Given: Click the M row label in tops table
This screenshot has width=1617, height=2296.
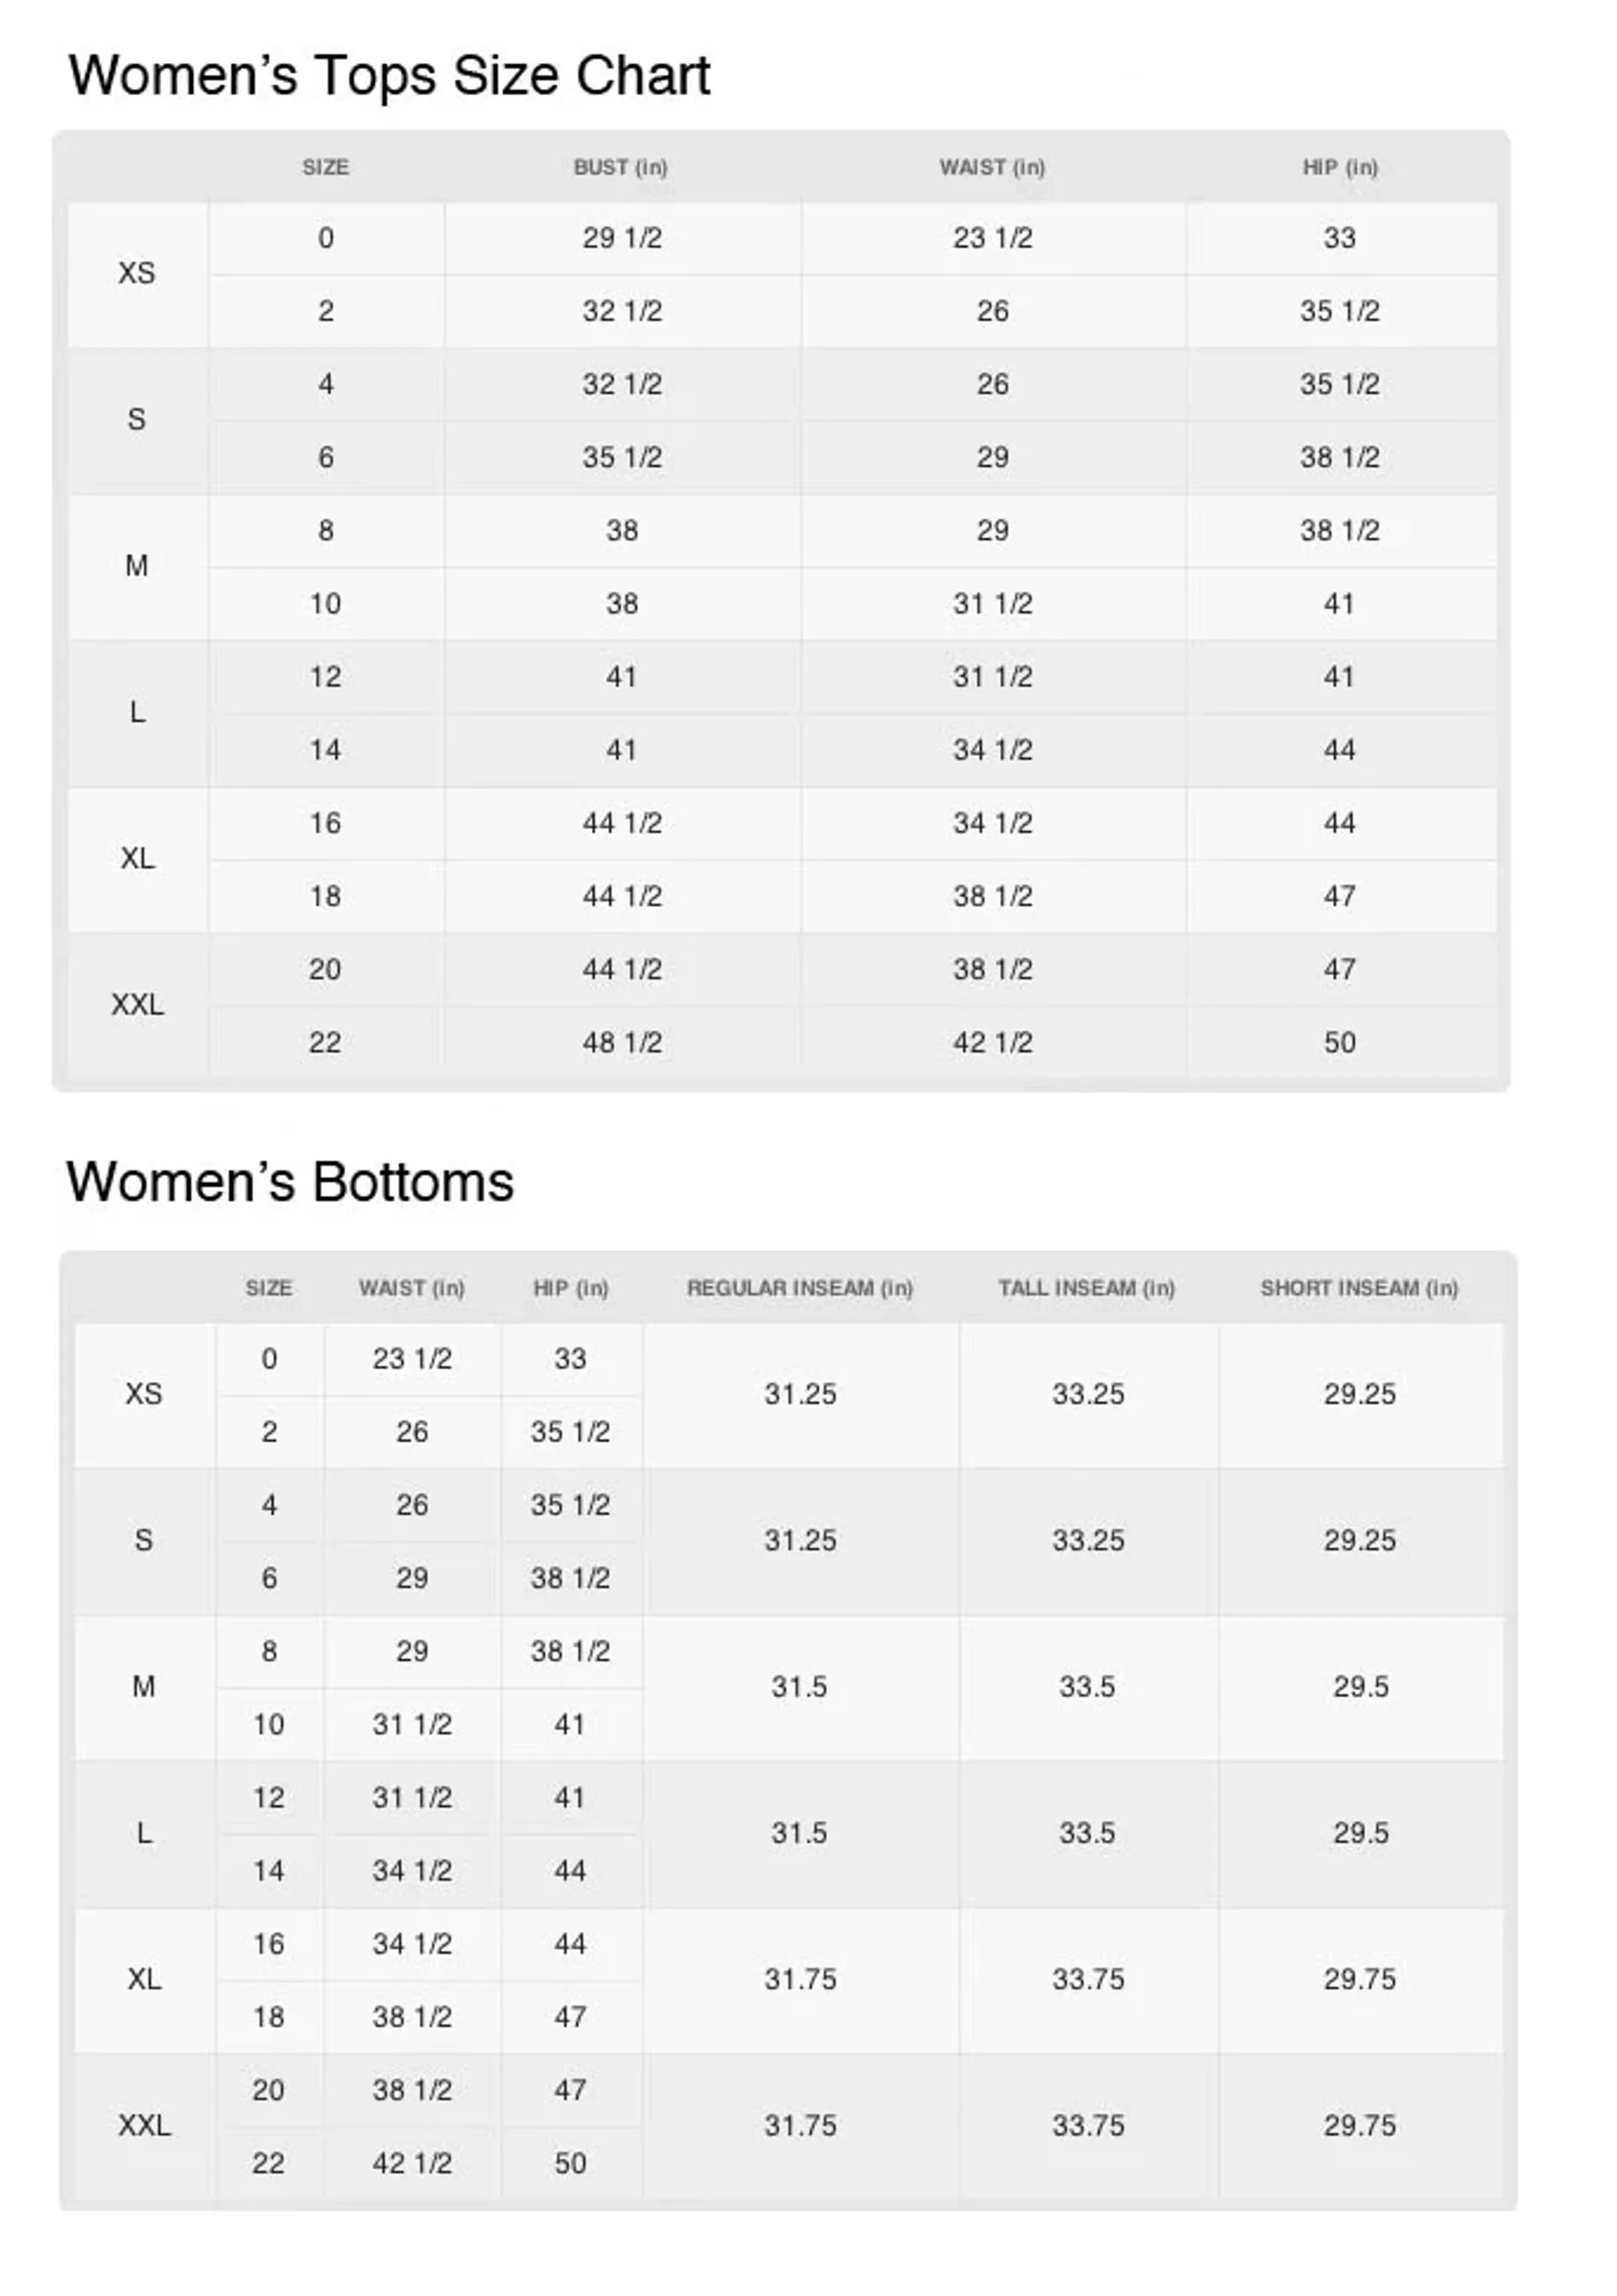Looking at the screenshot, I should 137,566.
